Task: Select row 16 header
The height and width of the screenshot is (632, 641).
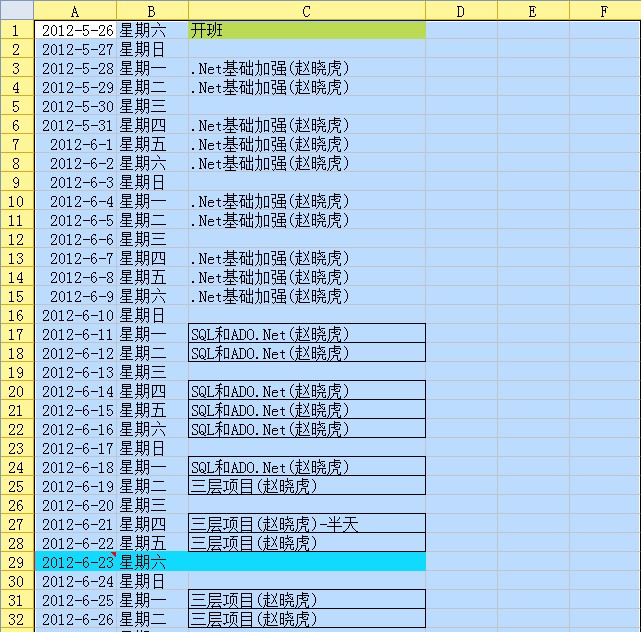Action: [x=17, y=315]
